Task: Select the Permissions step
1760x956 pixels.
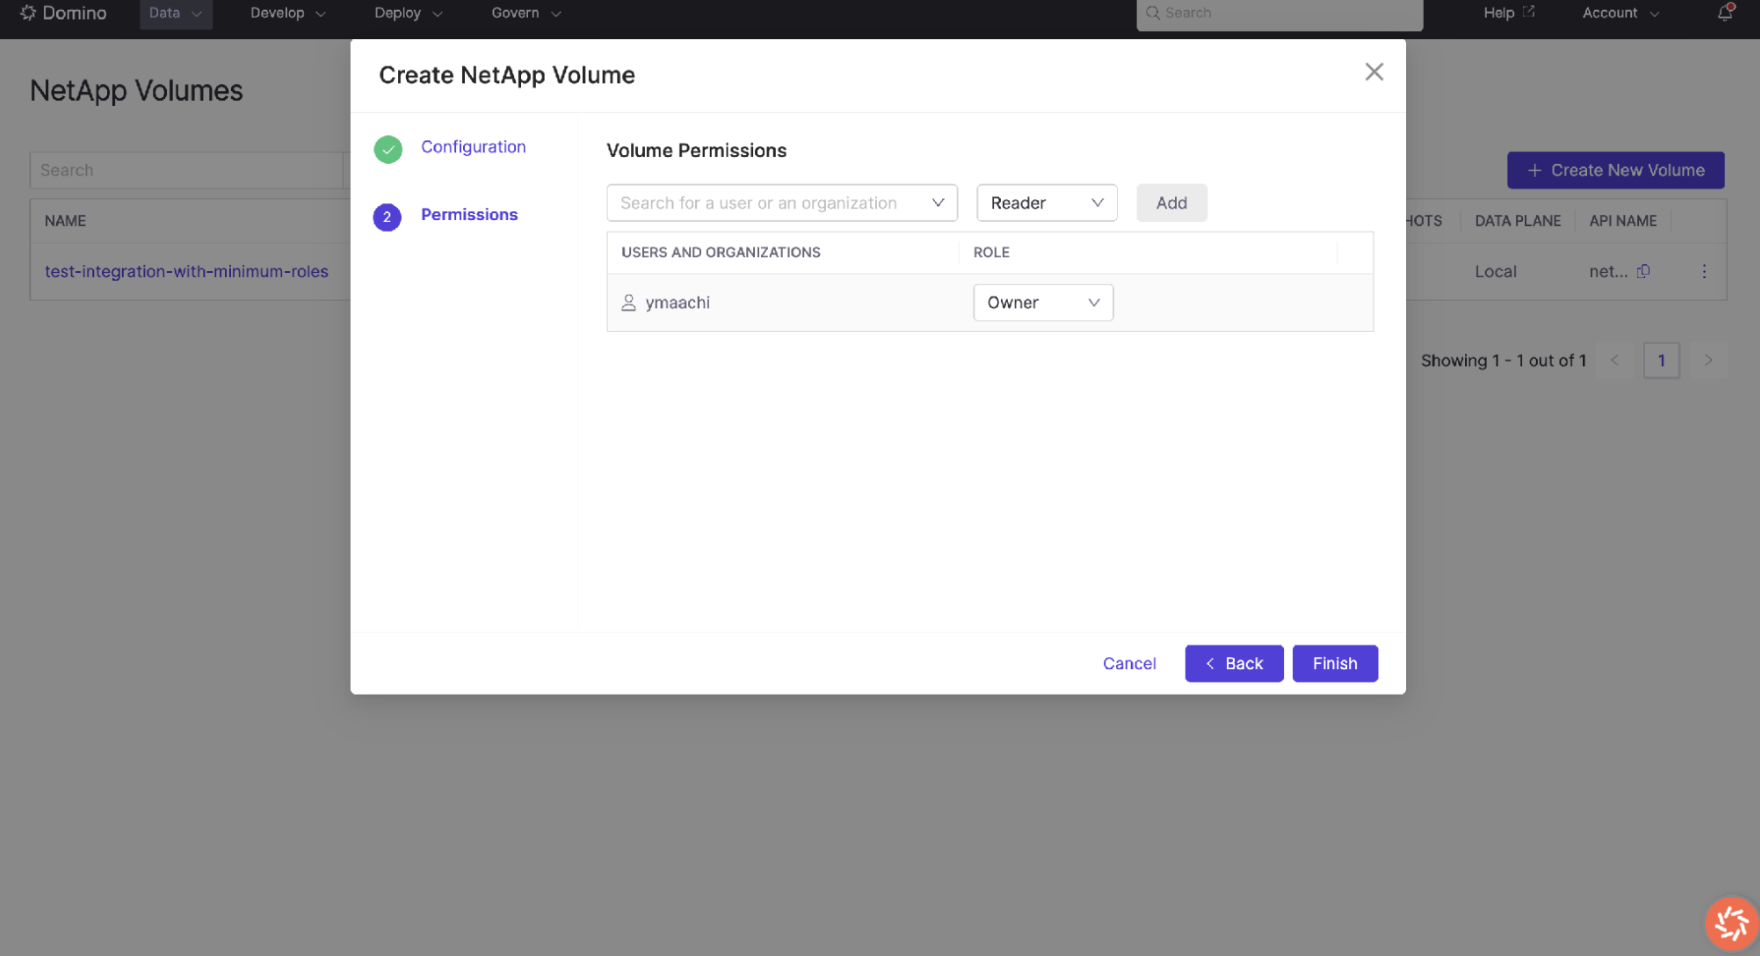Action: (x=469, y=215)
